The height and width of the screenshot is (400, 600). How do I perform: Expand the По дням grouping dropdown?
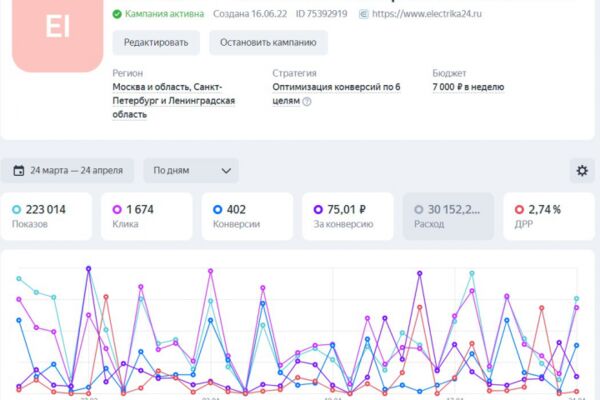point(191,170)
